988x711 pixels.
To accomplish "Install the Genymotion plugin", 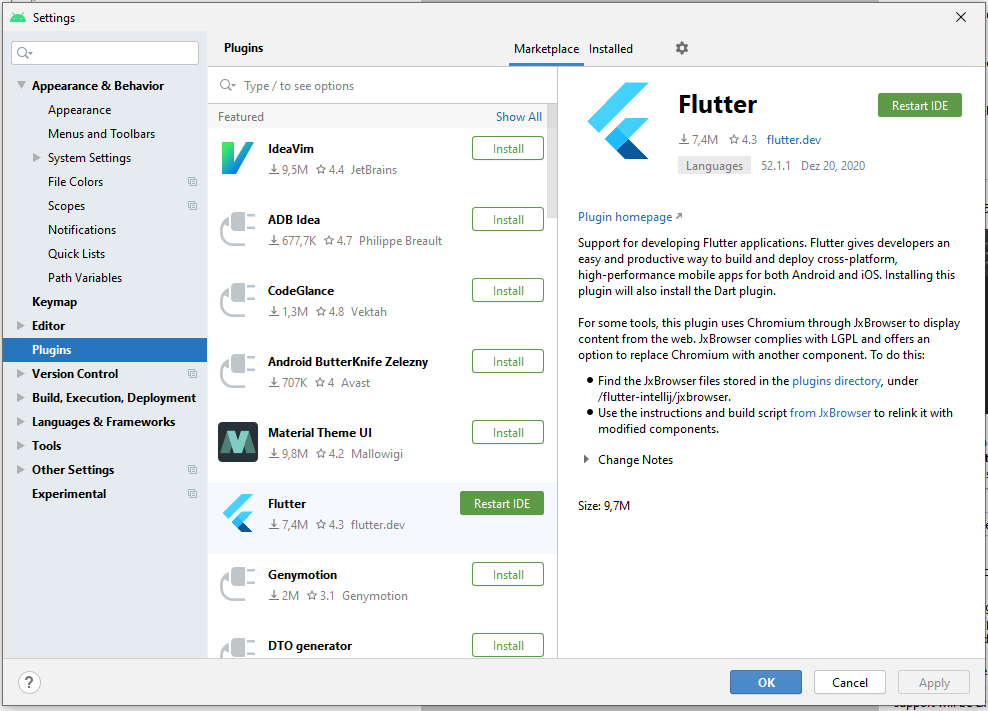I will point(508,575).
